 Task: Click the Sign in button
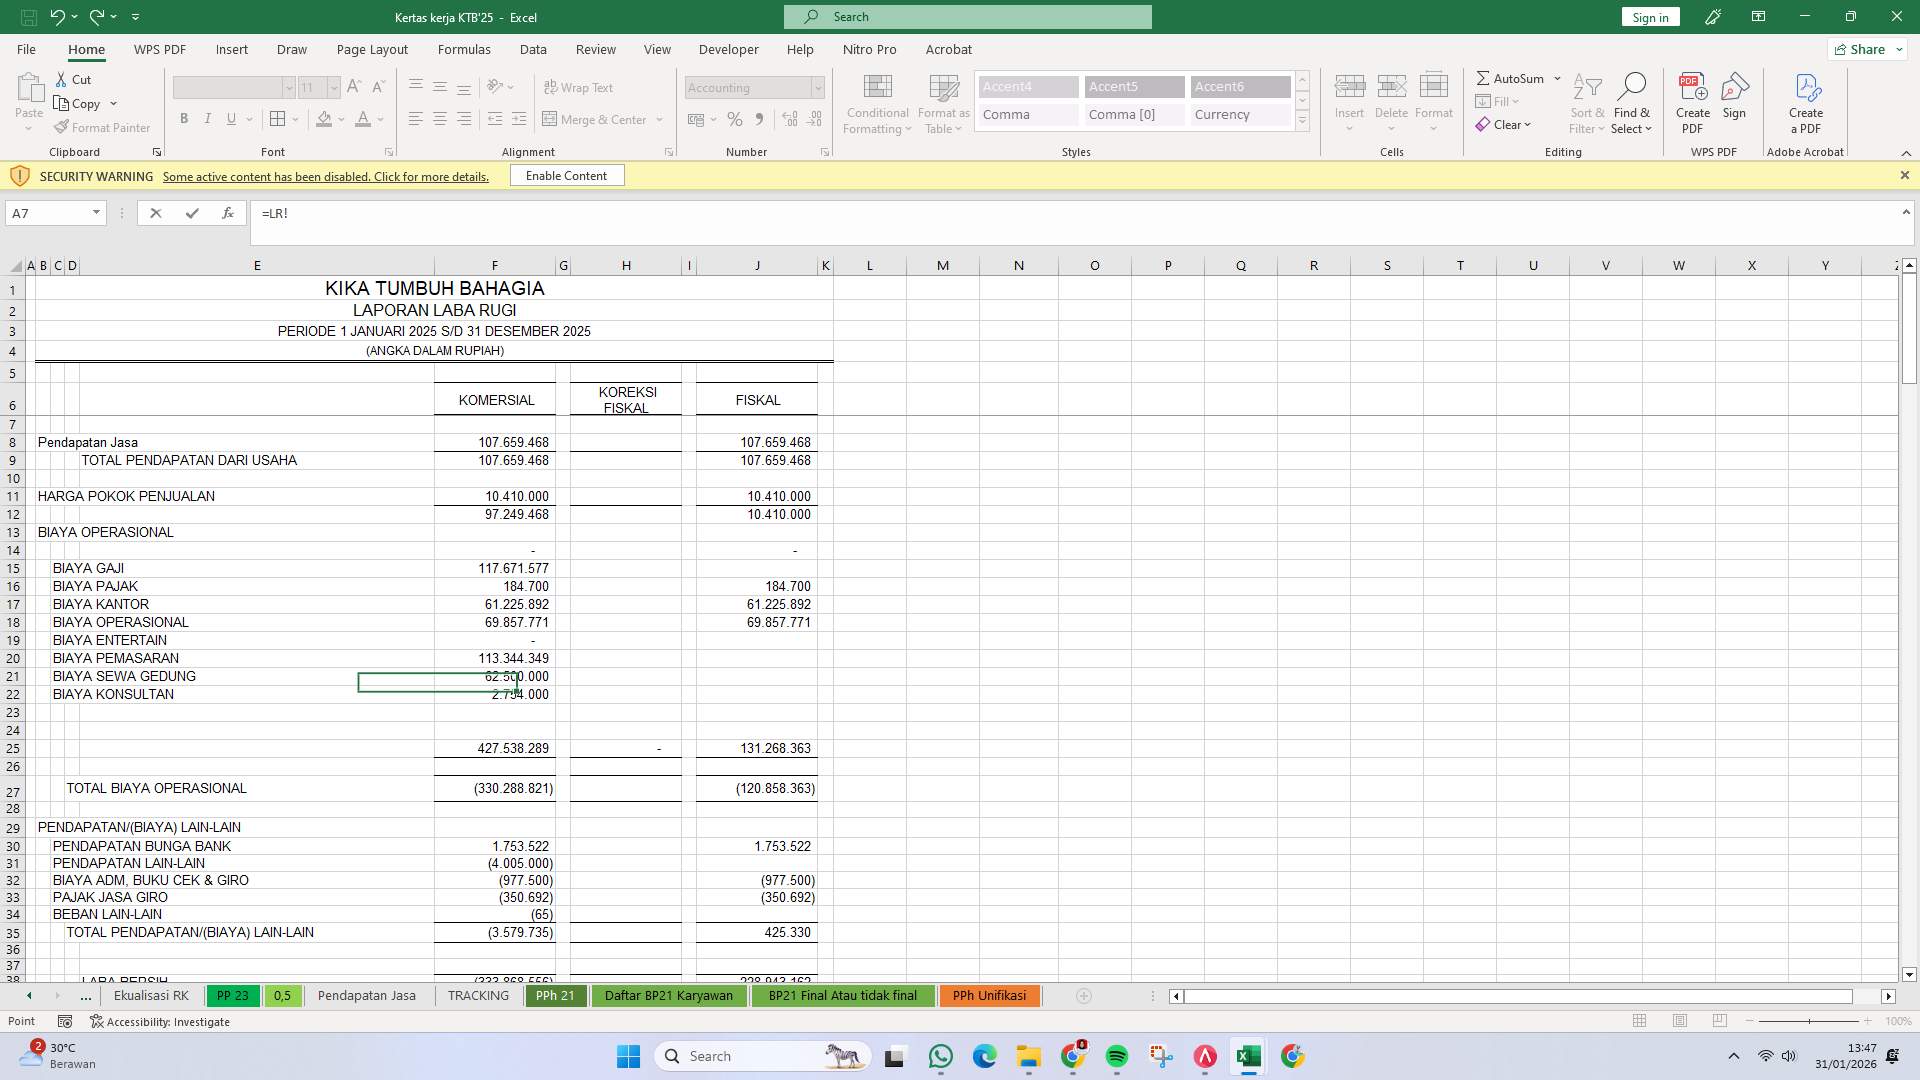click(1648, 16)
